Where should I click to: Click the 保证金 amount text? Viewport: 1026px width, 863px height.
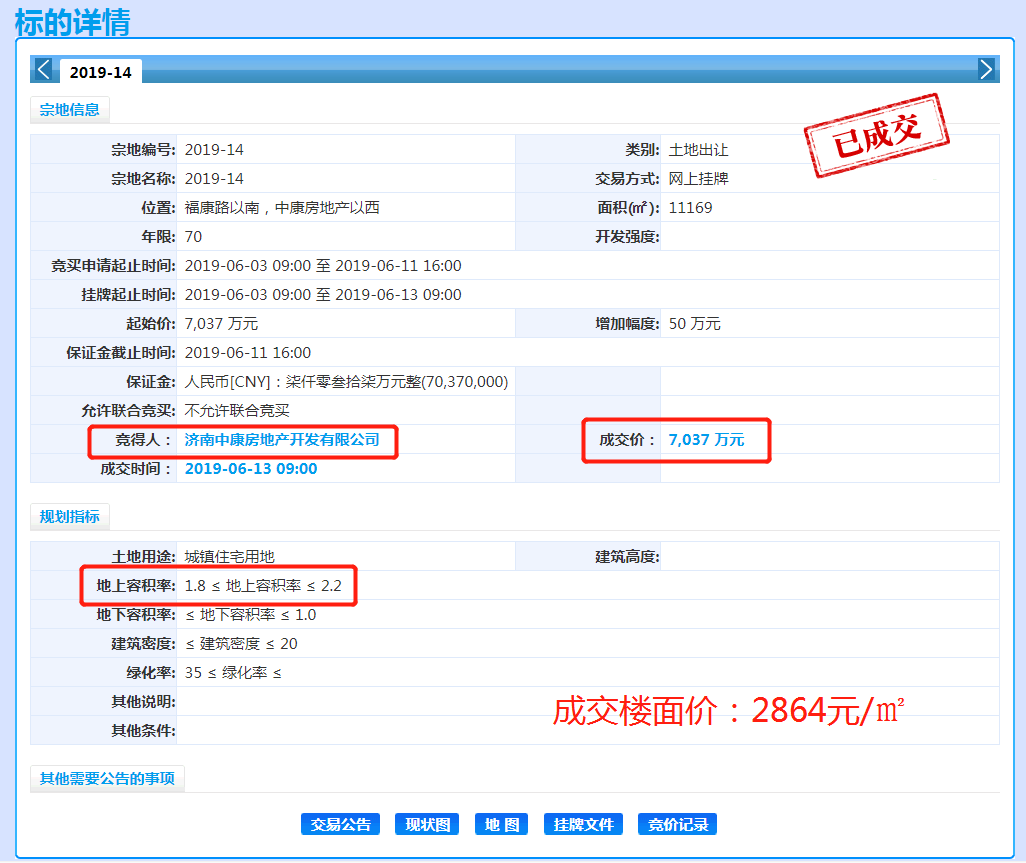pos(346,381)
